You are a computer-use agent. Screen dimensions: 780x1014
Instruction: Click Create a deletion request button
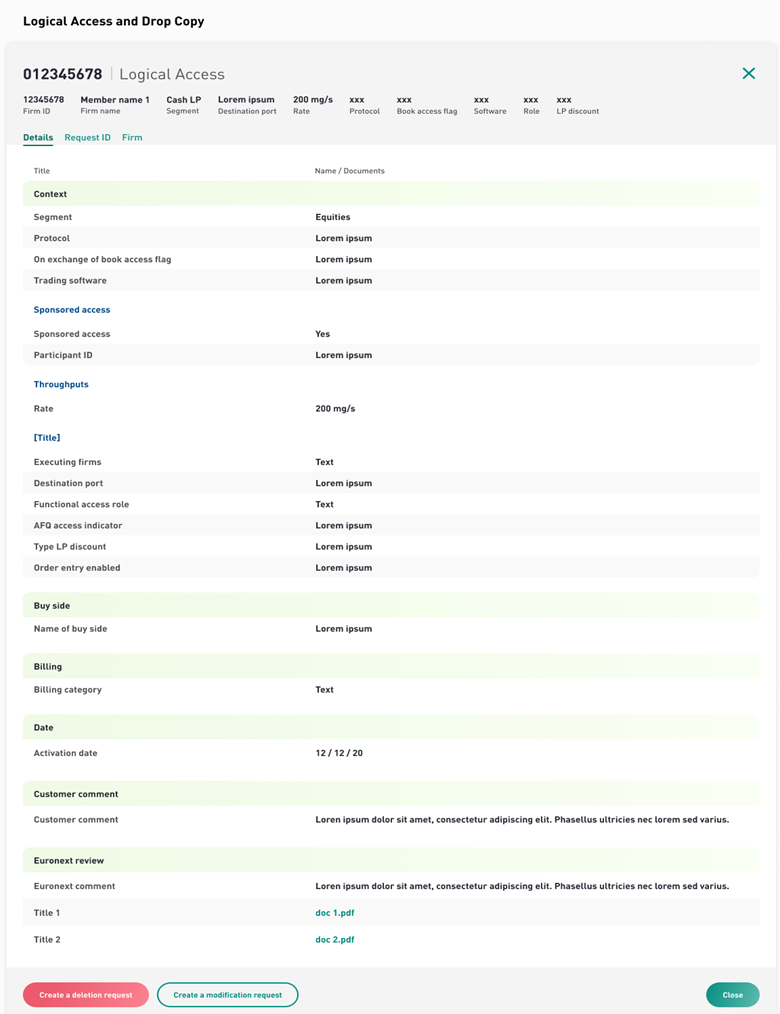click(x=85, y=995)
